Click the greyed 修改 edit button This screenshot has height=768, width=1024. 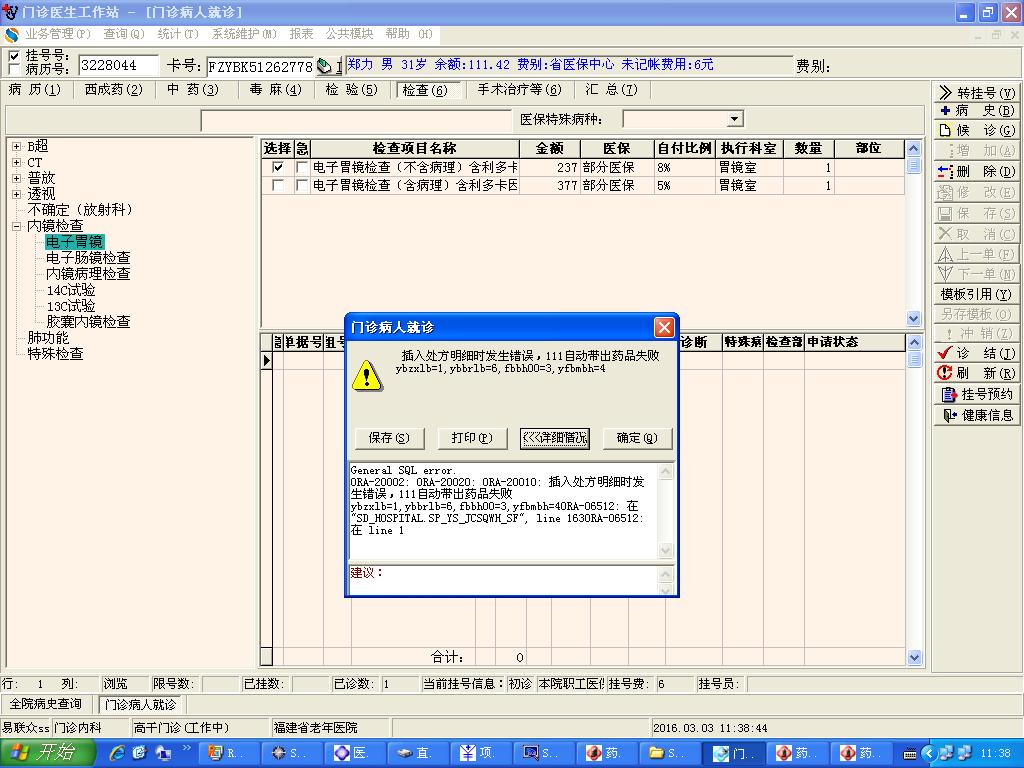point(976,193)
